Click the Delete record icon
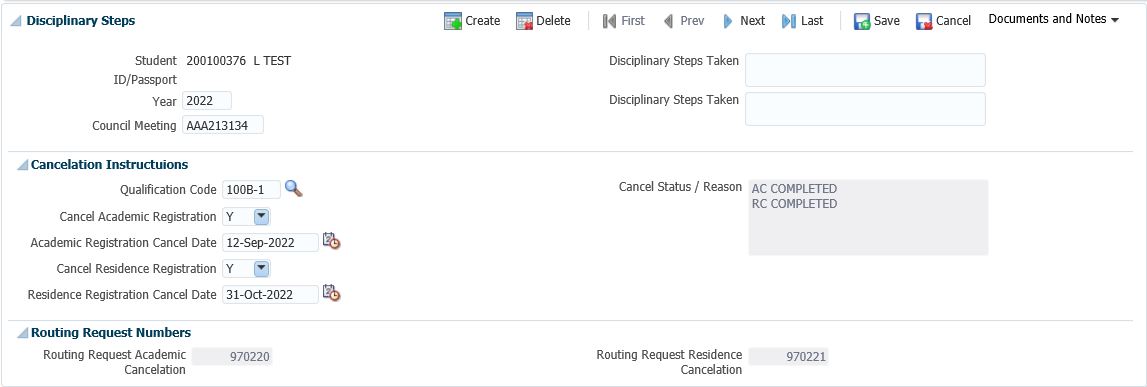Screen dimensions: 1147x387 (524, 21)
